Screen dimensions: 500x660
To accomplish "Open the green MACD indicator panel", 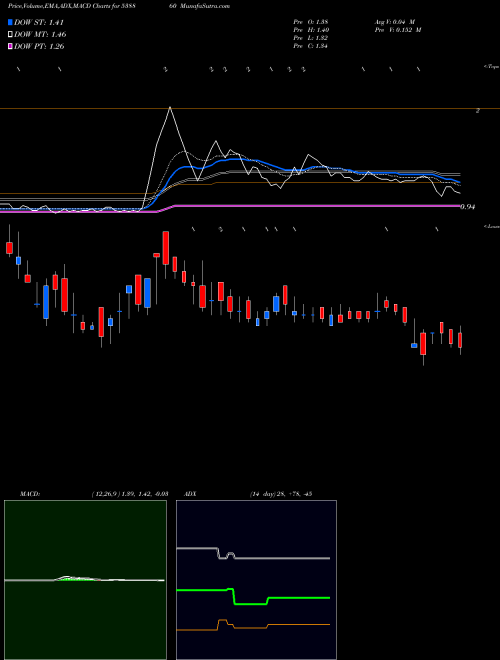I will [x=85, y=580].
